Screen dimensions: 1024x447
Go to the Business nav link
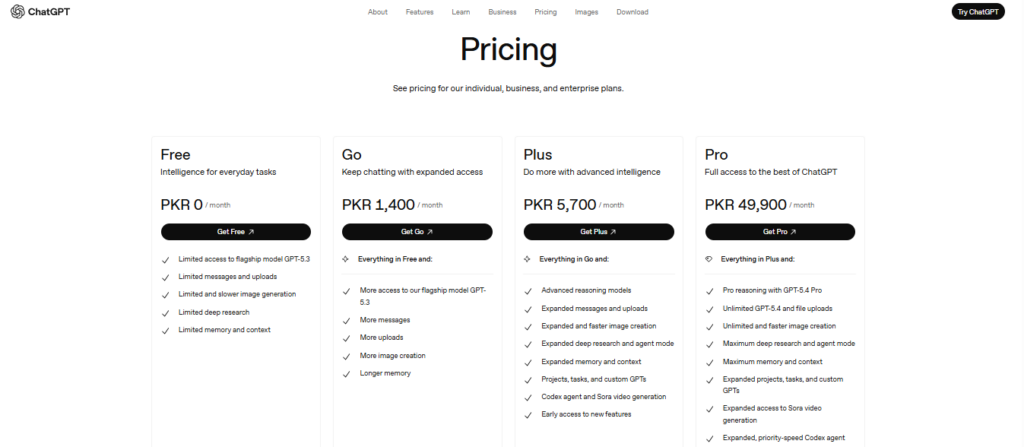(502, 12)
